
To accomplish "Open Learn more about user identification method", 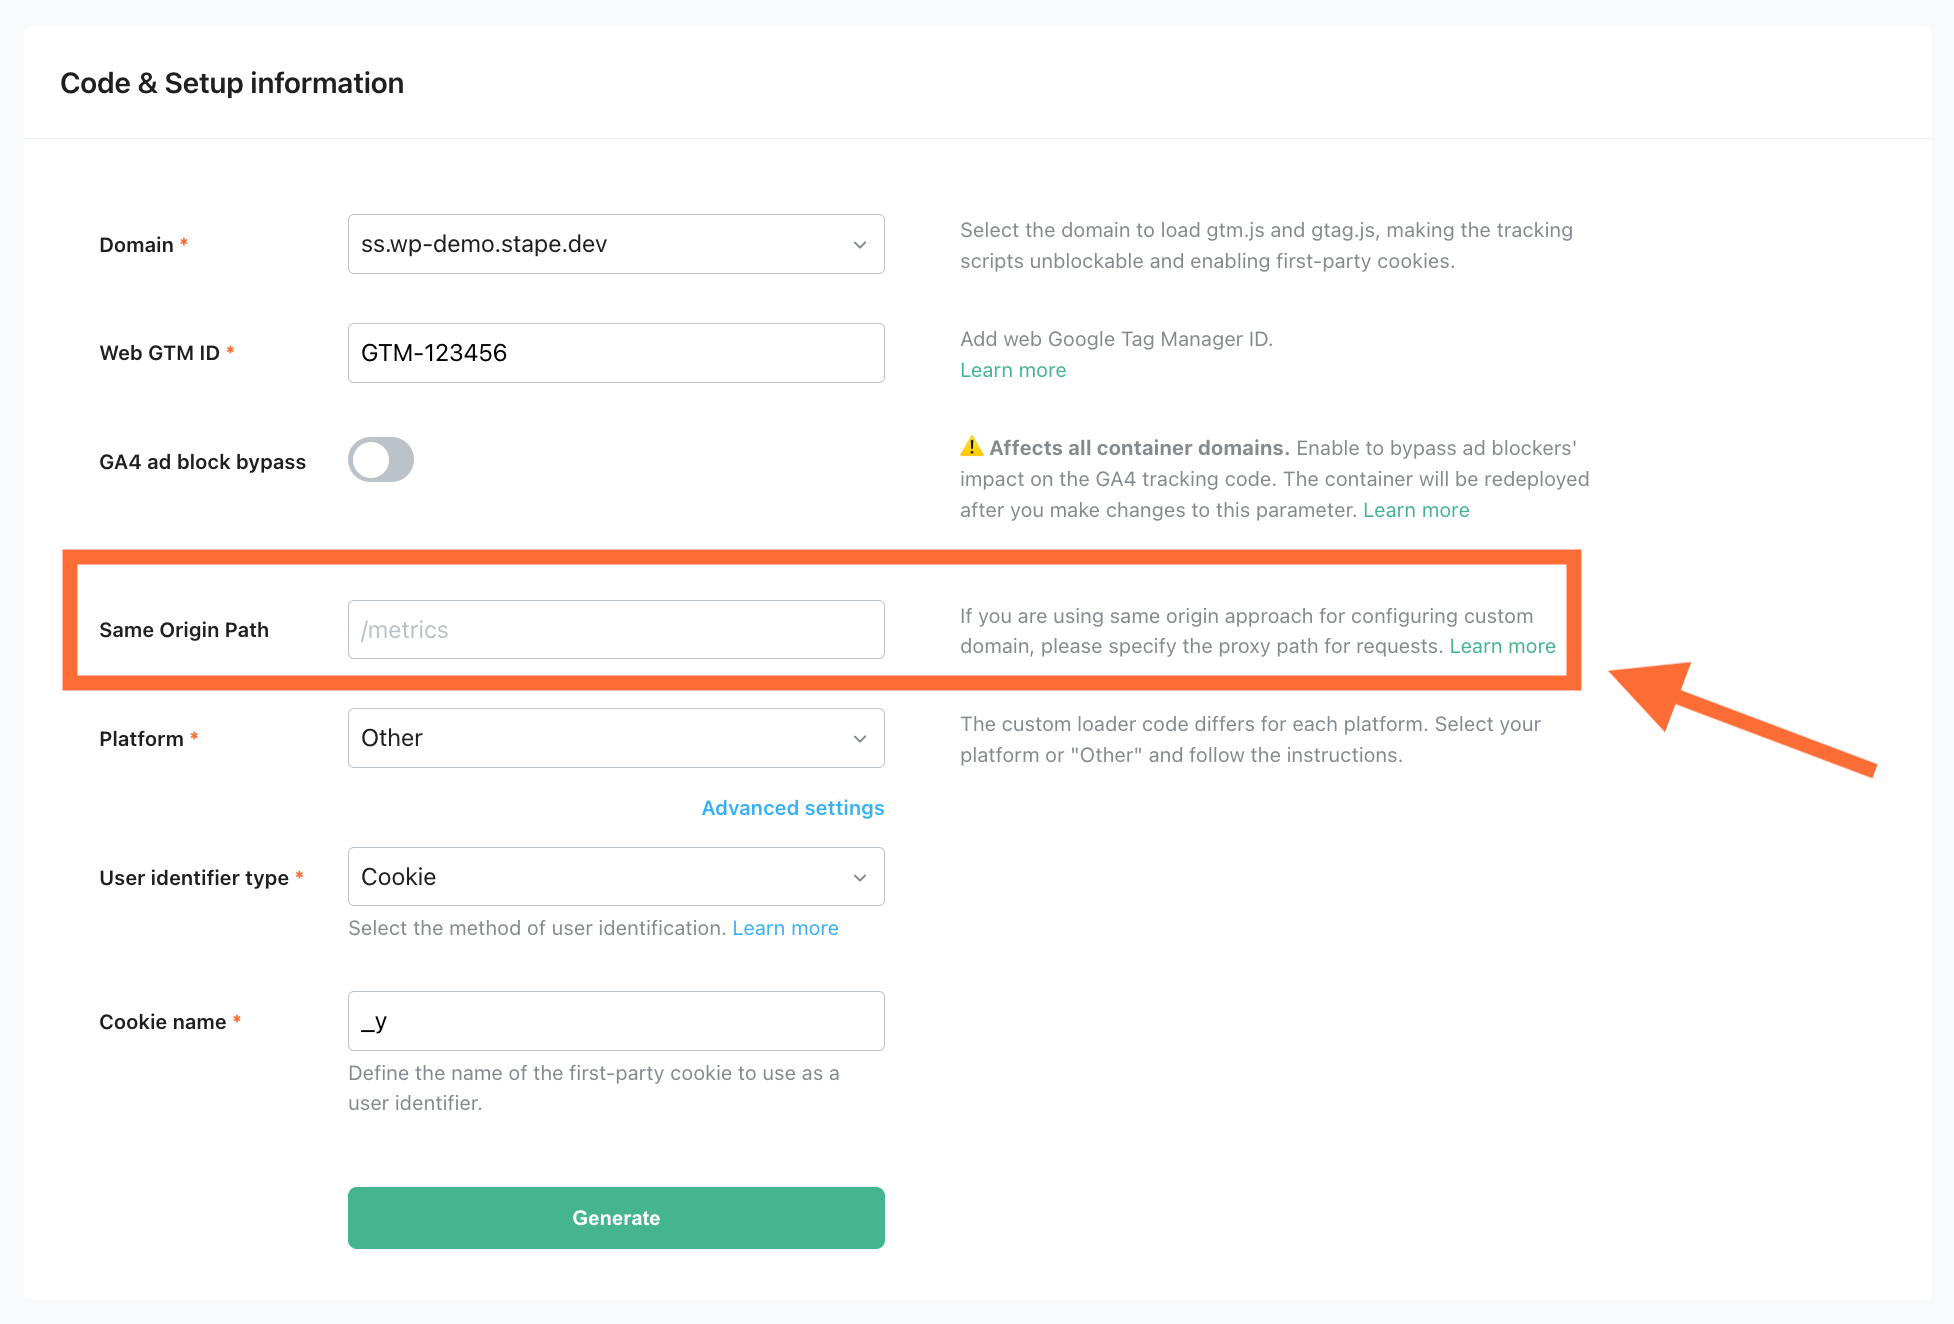I will [785, 928].
